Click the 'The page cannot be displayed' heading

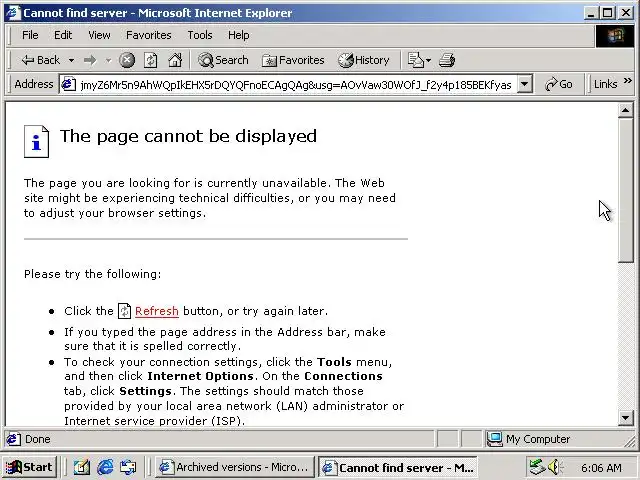click(x=189, y=136)
